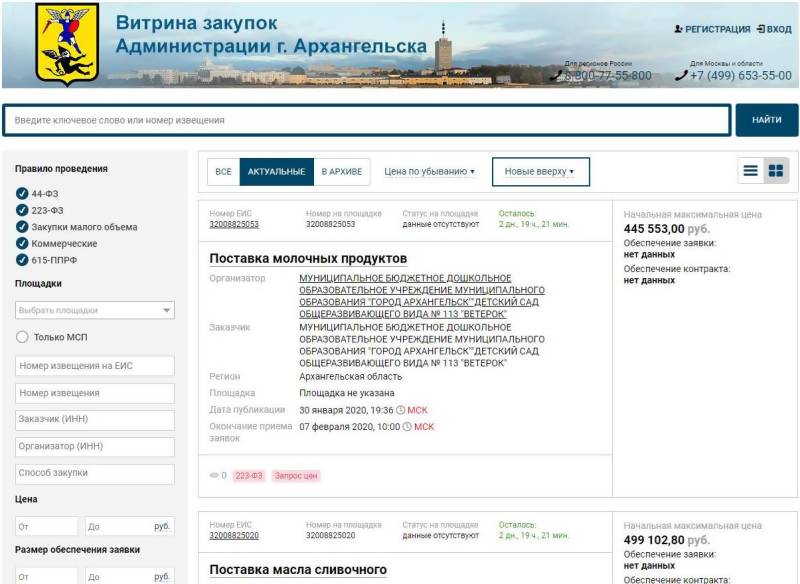The height and width of the screenshot is (584, 800).
Task: Expand the Цена по убыванию sort dropdown
Action: (430, 172)
